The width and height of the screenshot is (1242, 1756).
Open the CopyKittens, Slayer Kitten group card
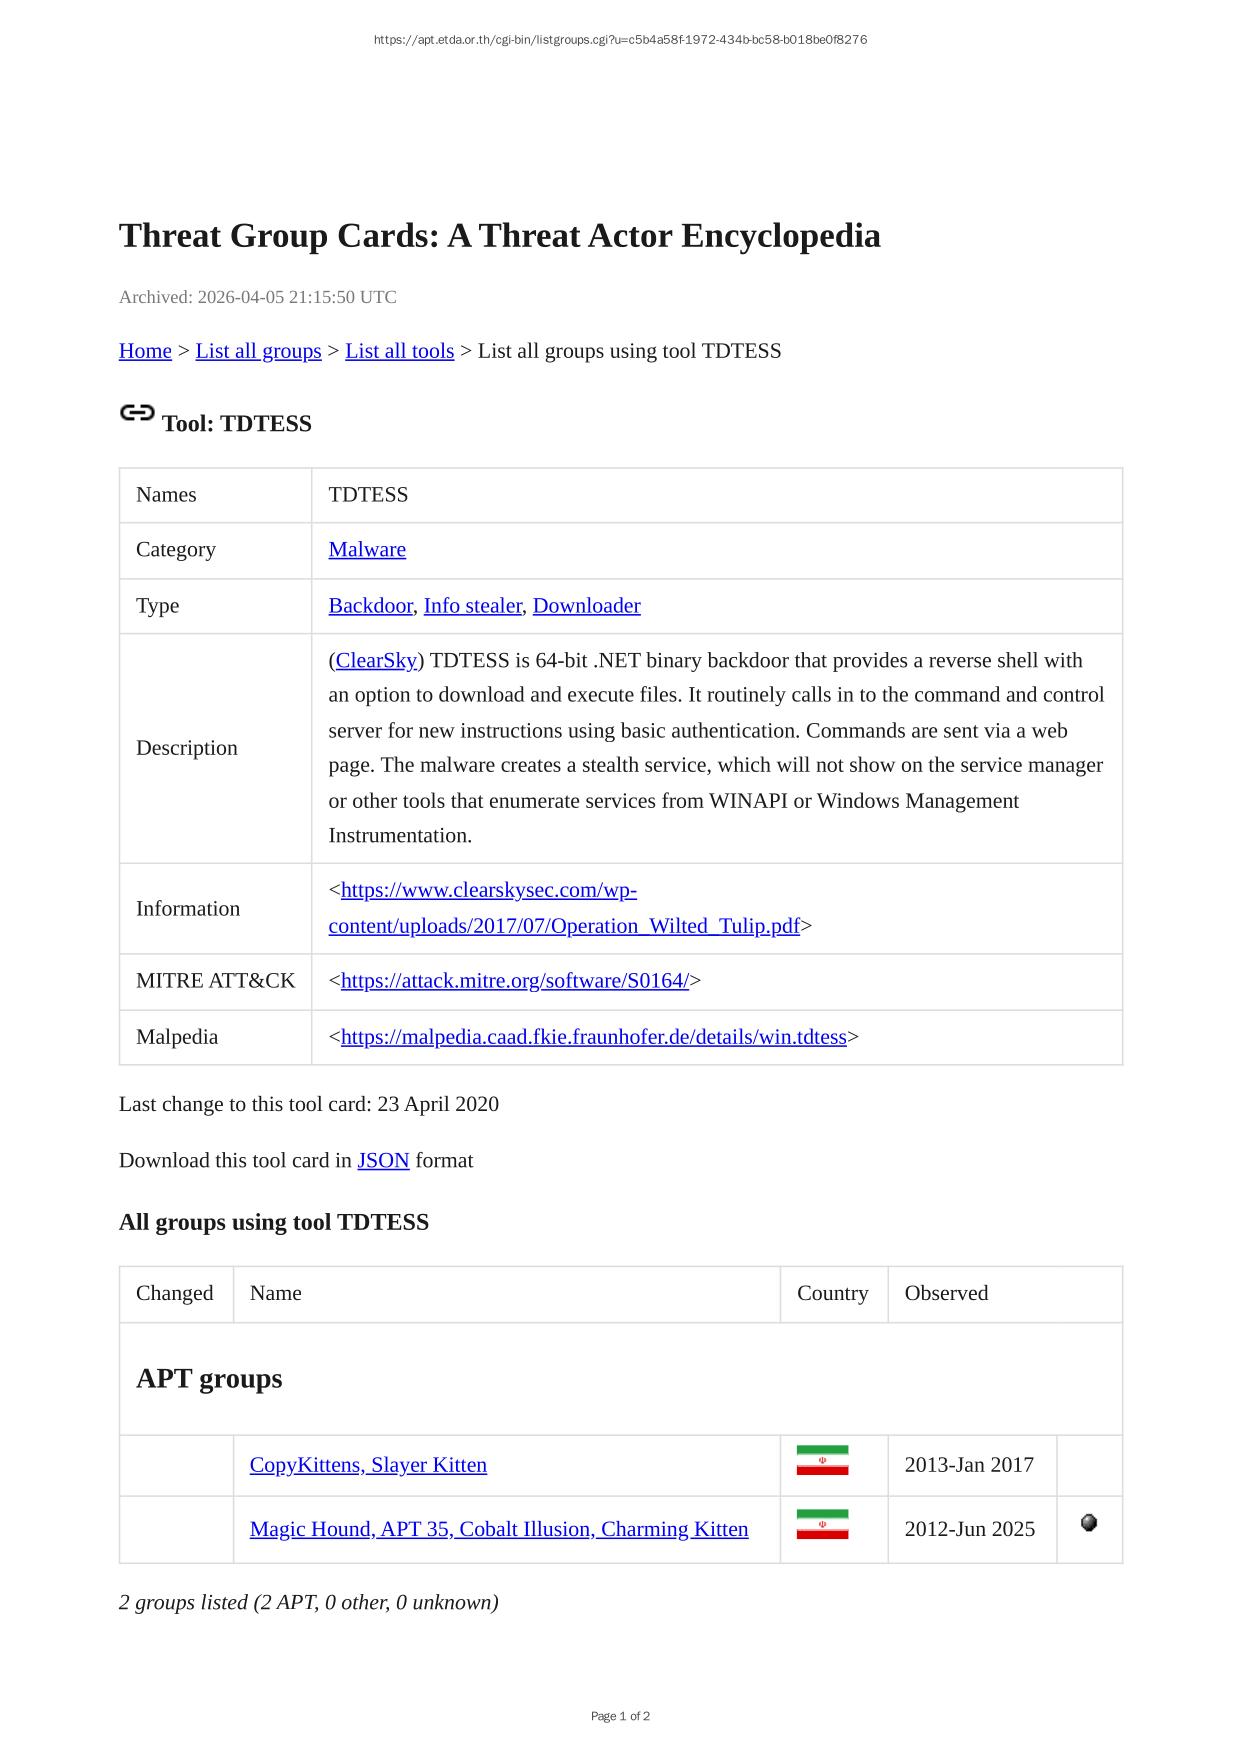coord(368,1465)
